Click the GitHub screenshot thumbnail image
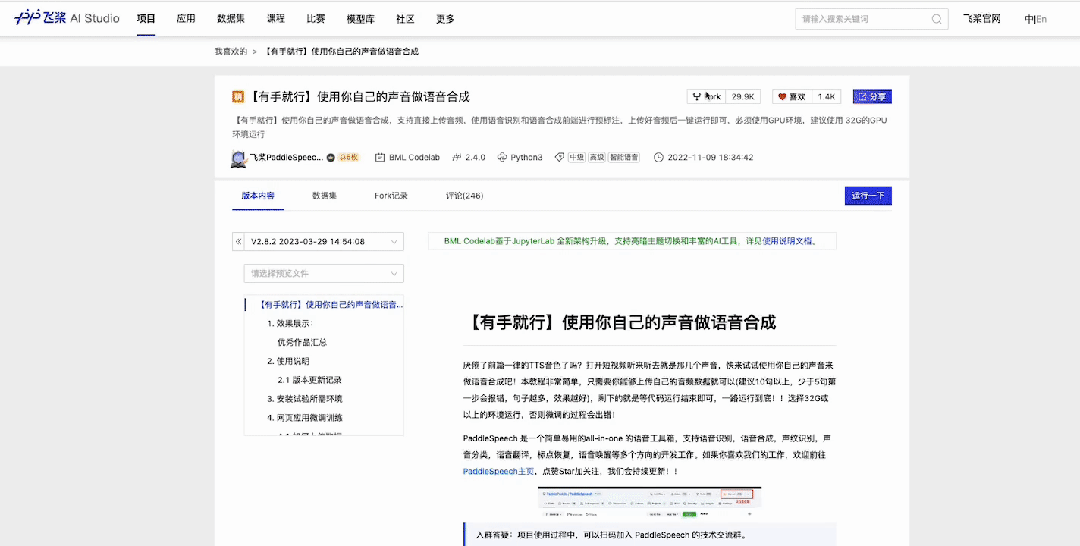Image resolution: width=1080 pixels, height=546 pixels. [x=650, y=503]
